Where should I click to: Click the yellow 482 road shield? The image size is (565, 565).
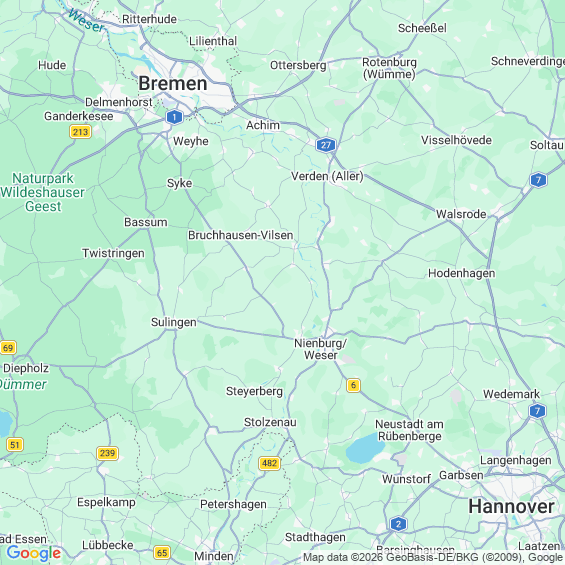(x=270, y=463)
